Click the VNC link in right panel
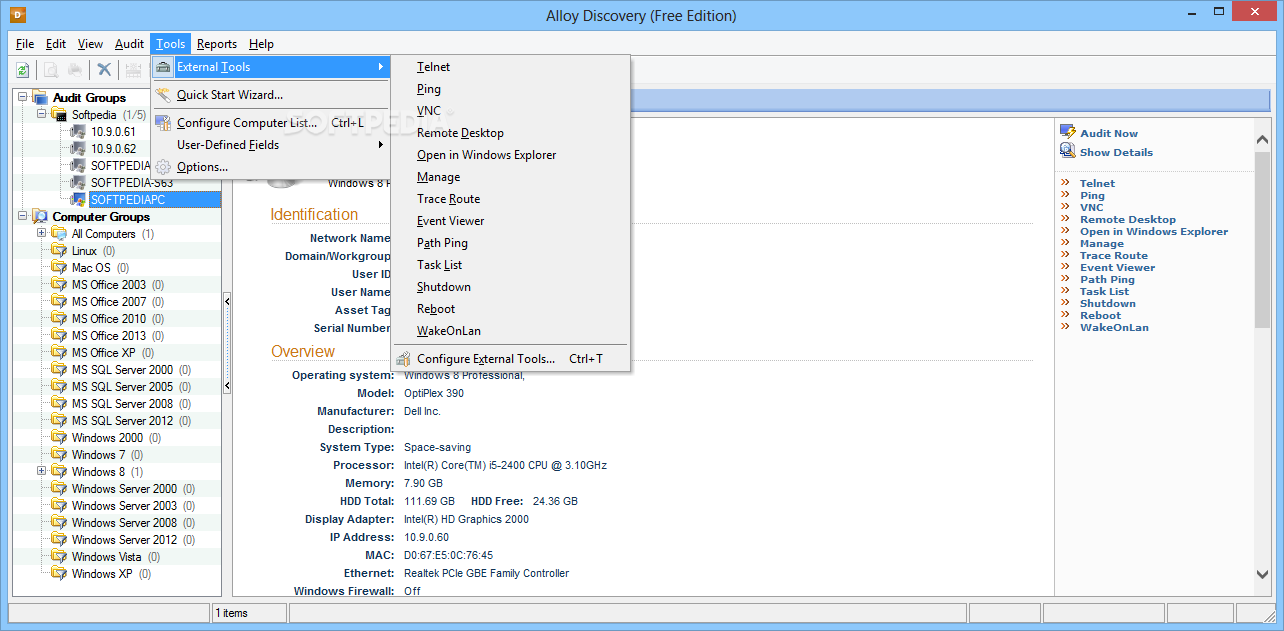 (1092, 208)
